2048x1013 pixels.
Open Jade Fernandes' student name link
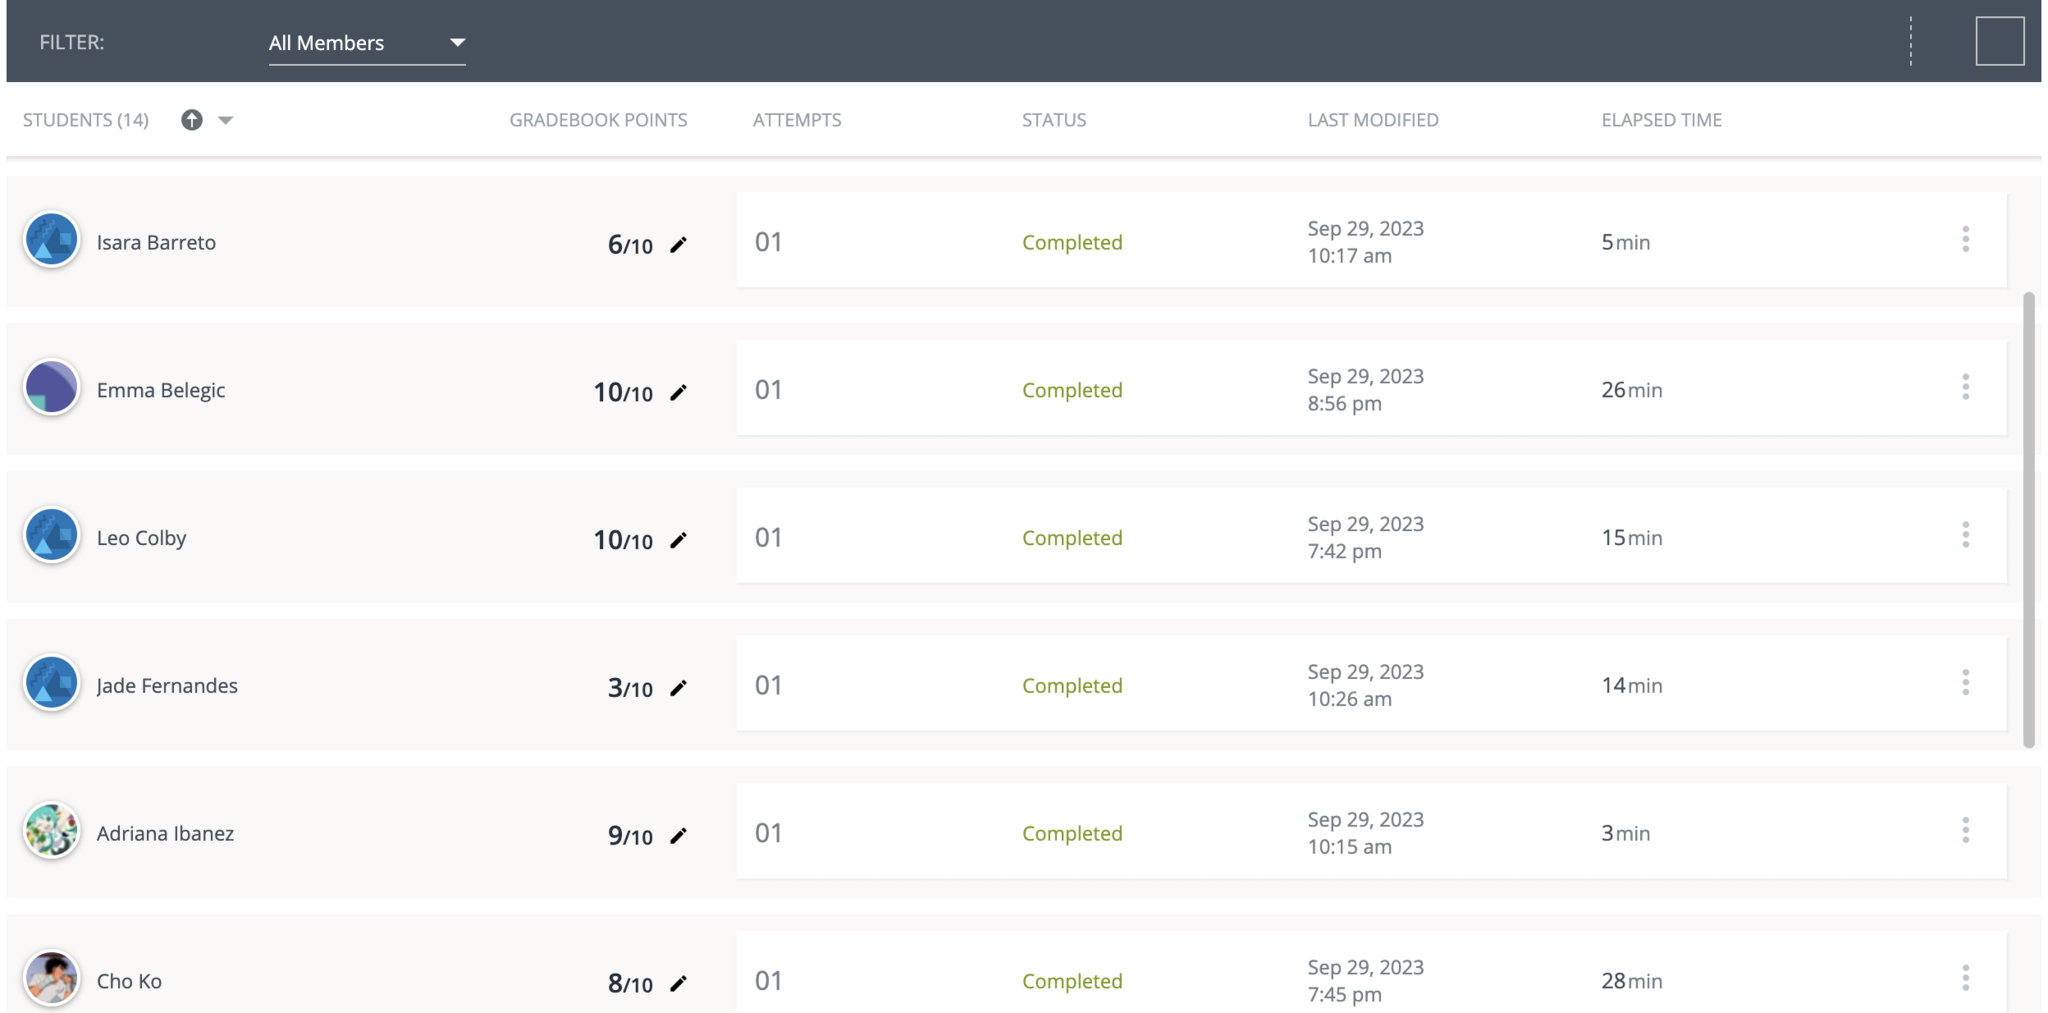pos(167,686)
